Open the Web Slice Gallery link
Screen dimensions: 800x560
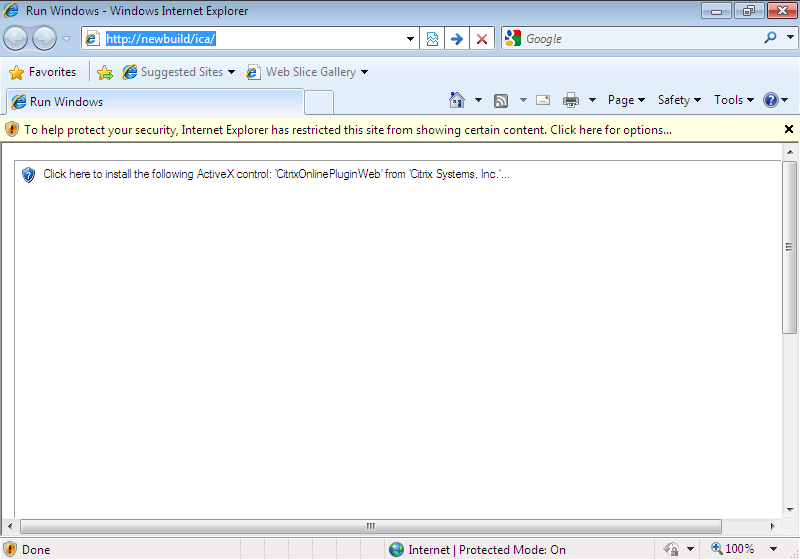tap(307, 72)
